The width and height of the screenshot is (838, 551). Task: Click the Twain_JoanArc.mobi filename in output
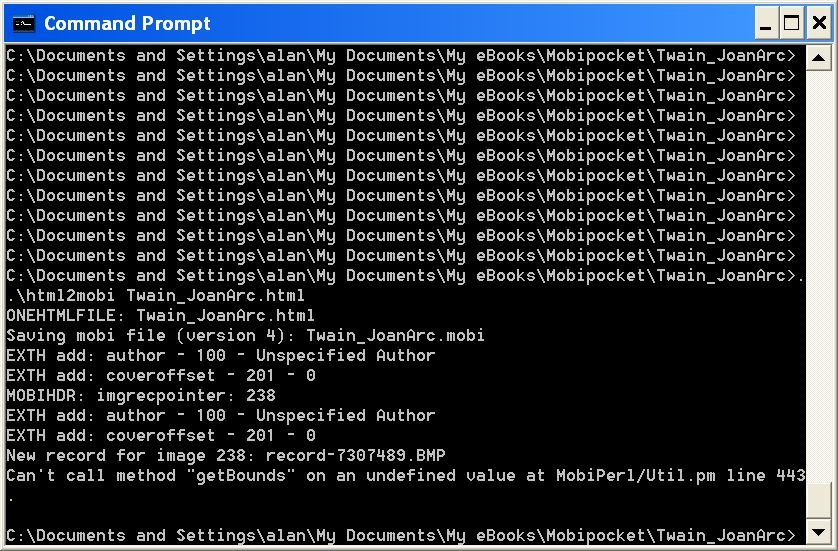395,336
